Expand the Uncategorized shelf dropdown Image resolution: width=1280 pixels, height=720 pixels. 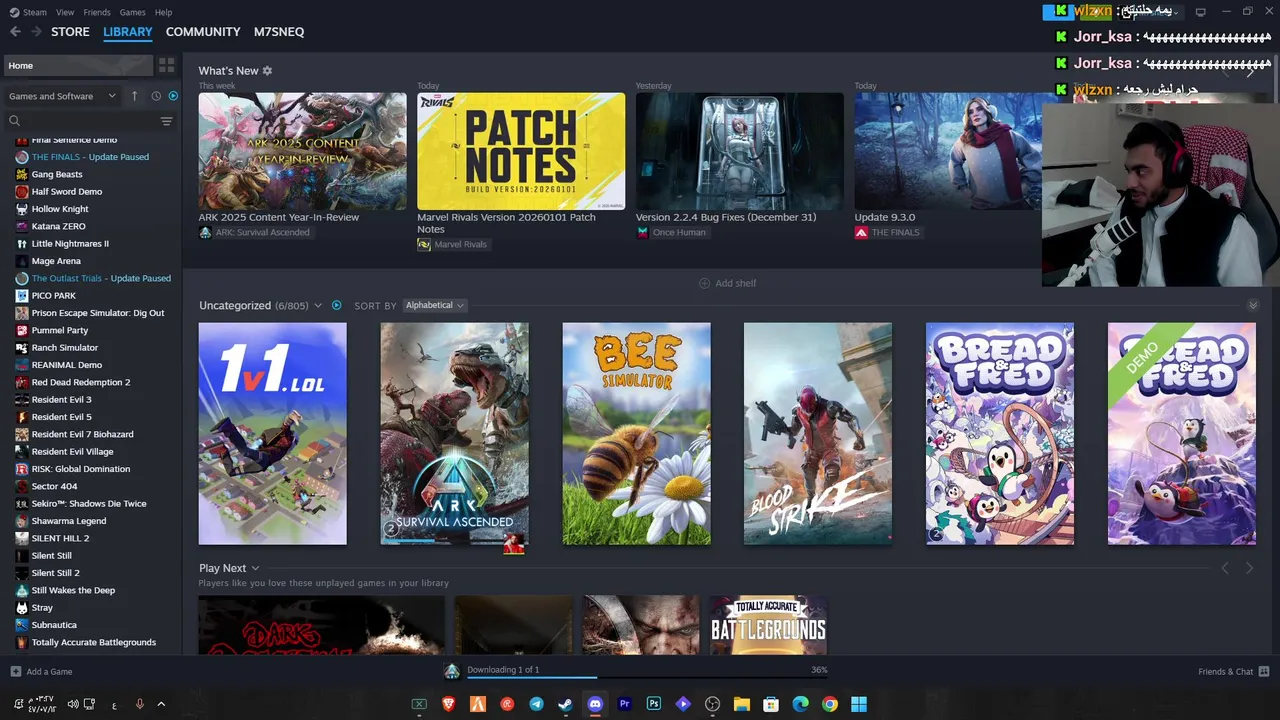(x=318, y=305)
